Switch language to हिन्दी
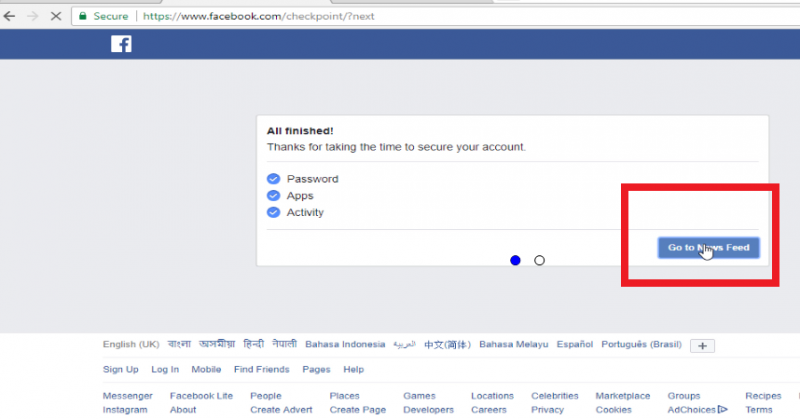The width and height of the screenshot is (800, 419). point(254,344)
